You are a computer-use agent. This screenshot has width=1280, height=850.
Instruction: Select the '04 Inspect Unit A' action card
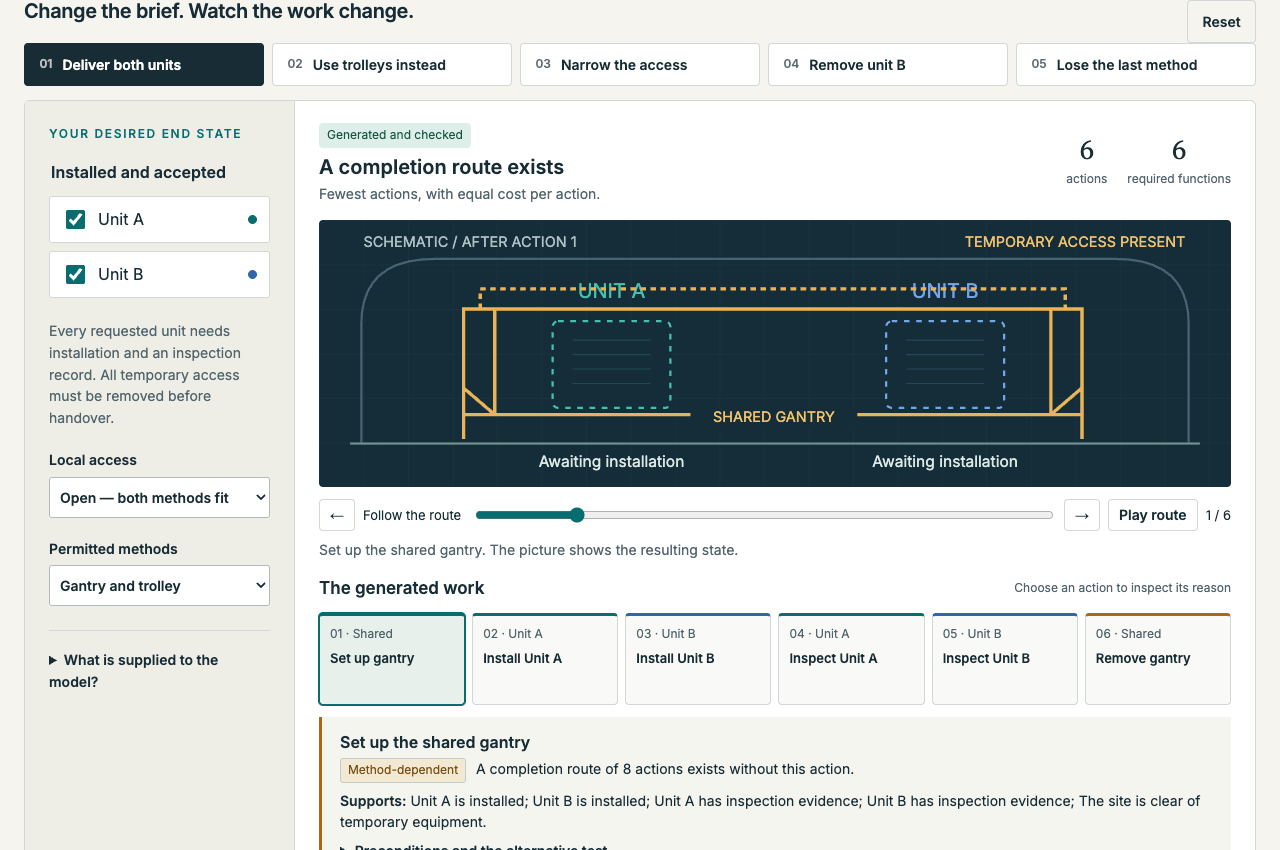[x=851, y=659]
